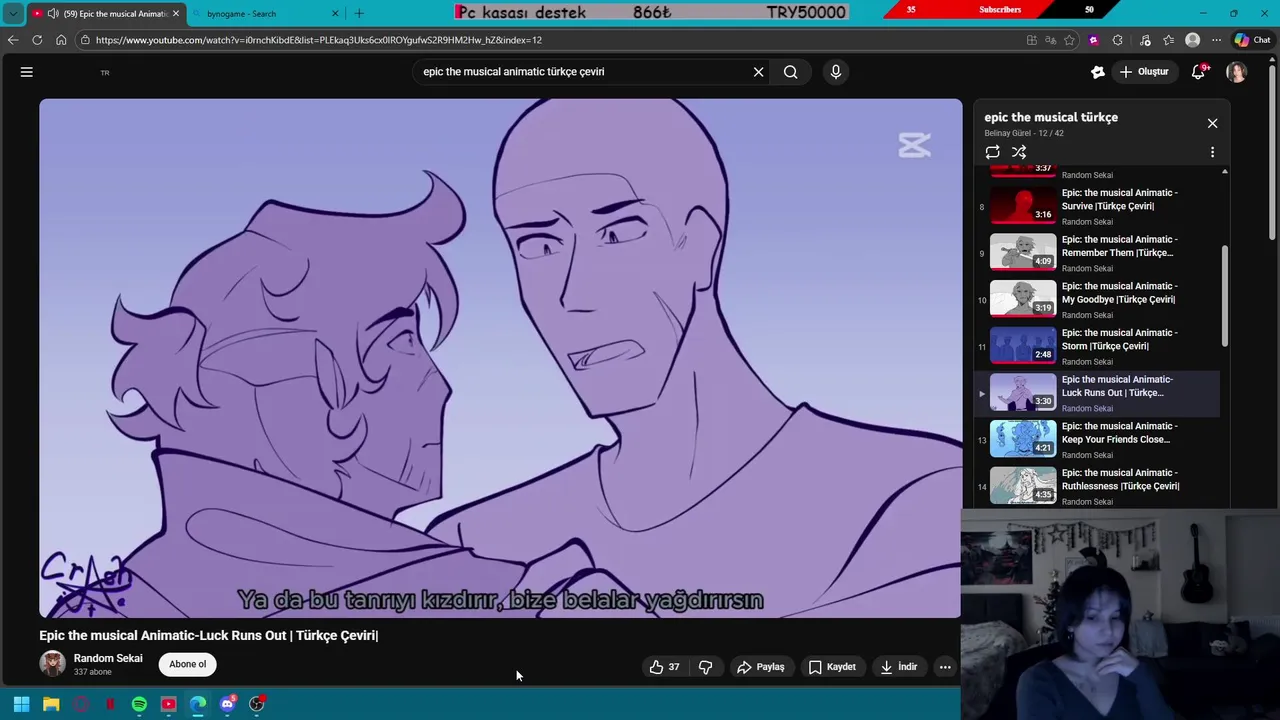1280x720 pixels.
Task: Download the video with İndir
Action: click(898, 667)
